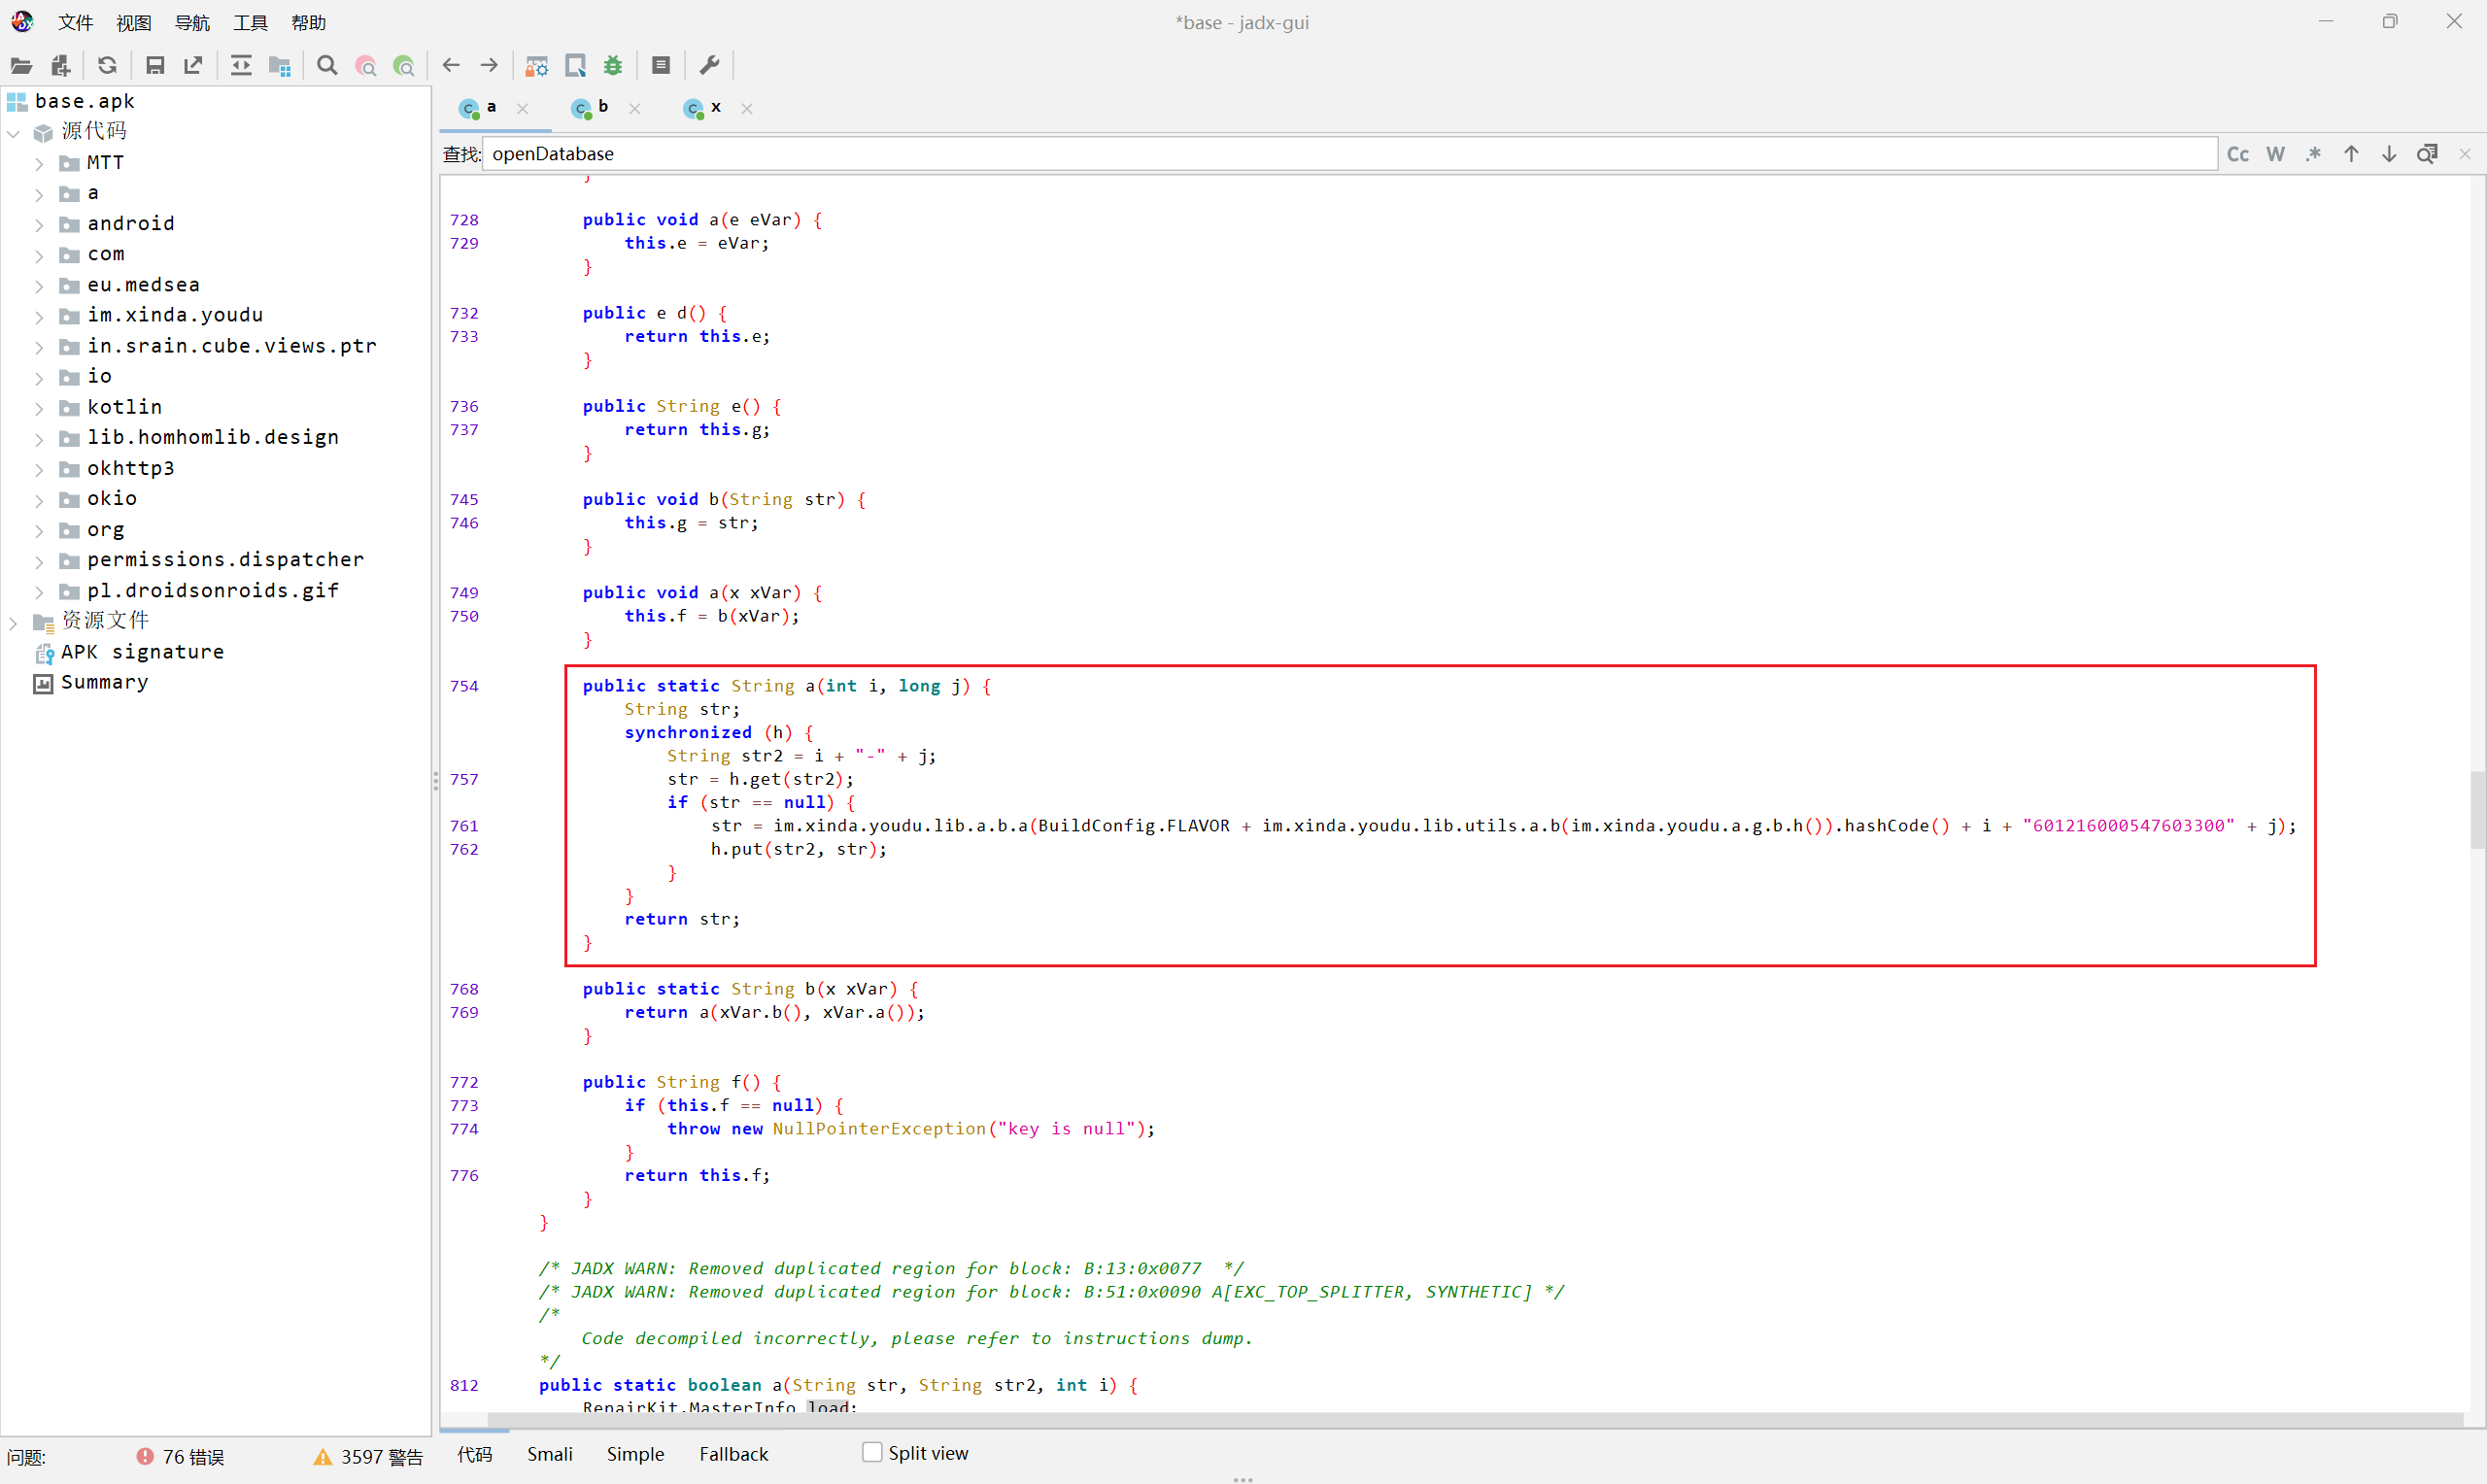This screenshot has width=2487, height=1484.
Task: Switch to Fallback view
Action: click(733, 1453)
